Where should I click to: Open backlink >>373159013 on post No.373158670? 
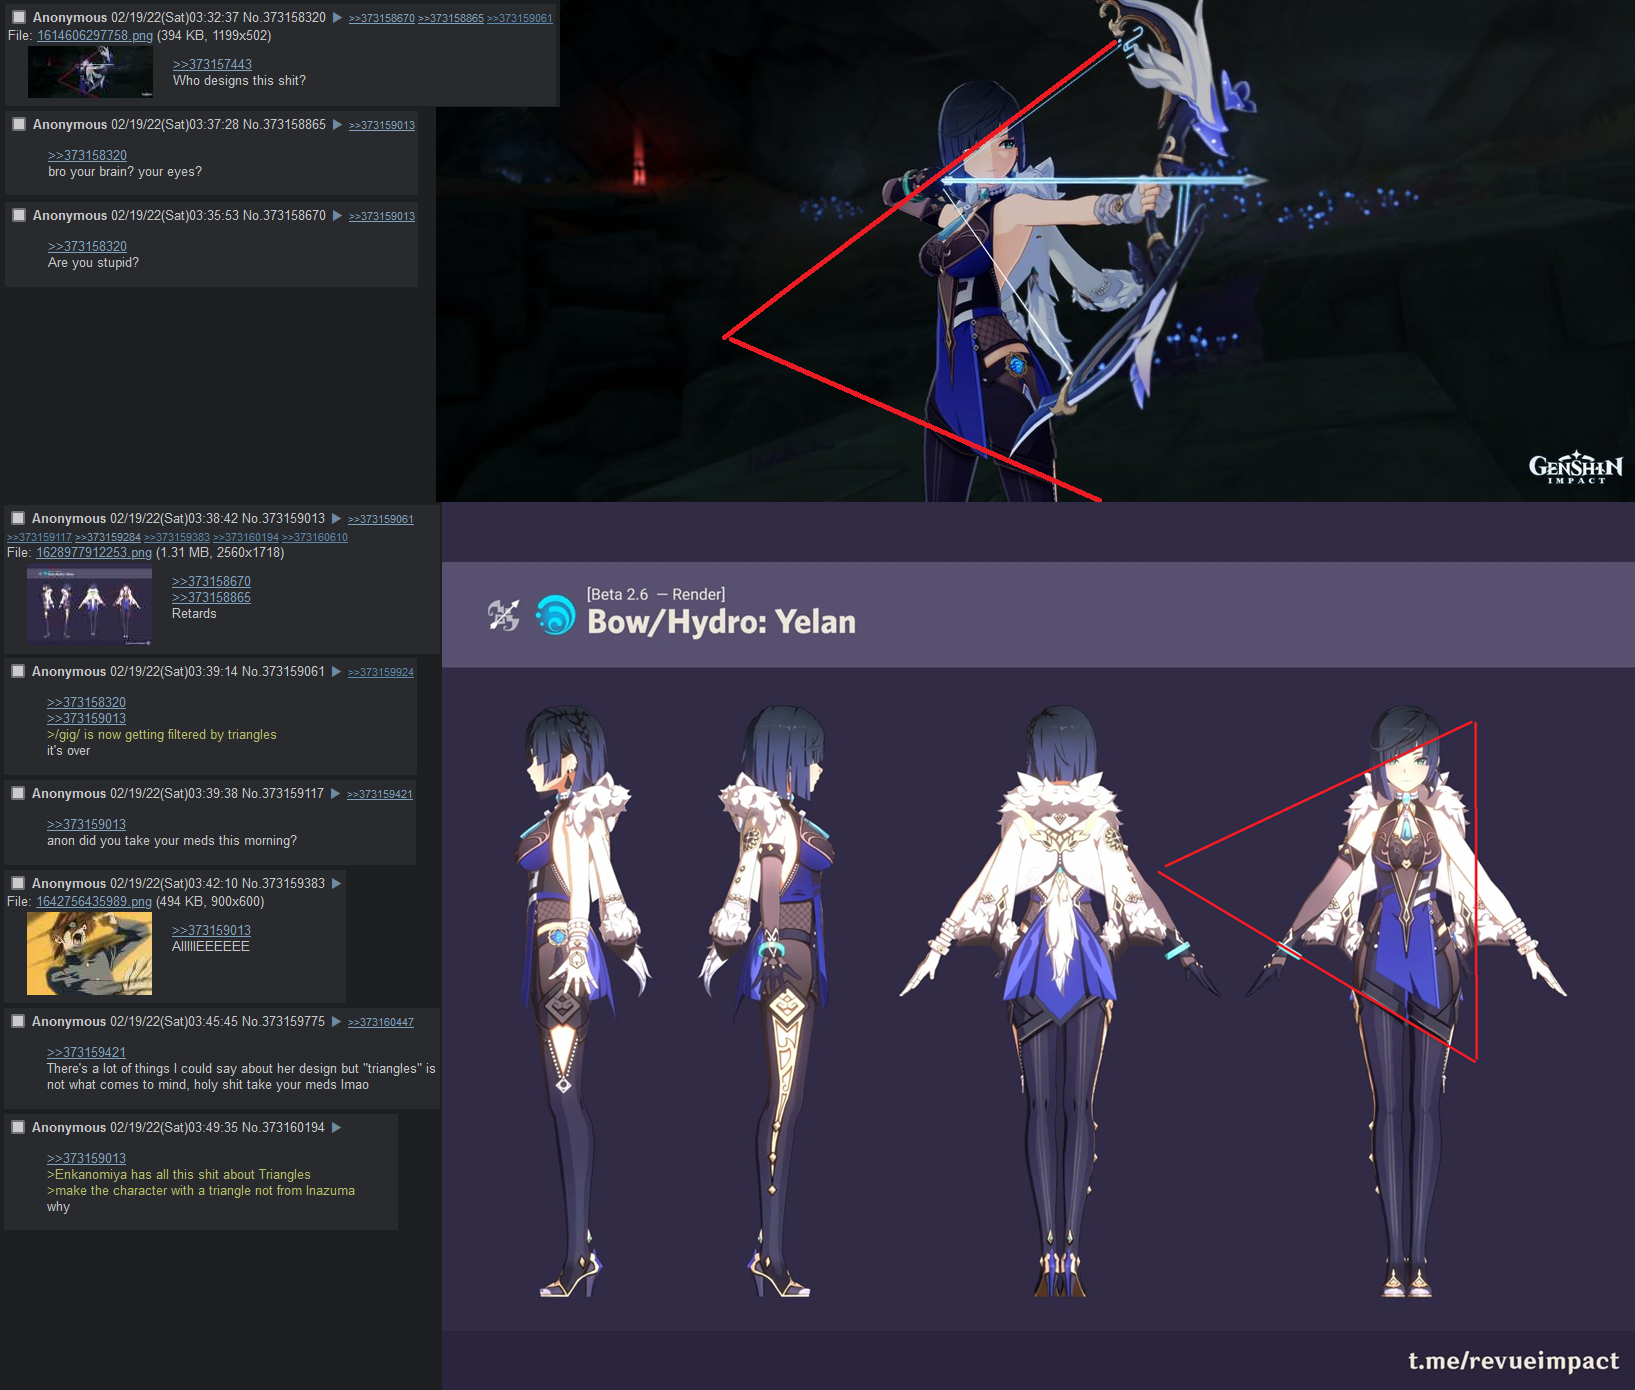coord(382,217)
